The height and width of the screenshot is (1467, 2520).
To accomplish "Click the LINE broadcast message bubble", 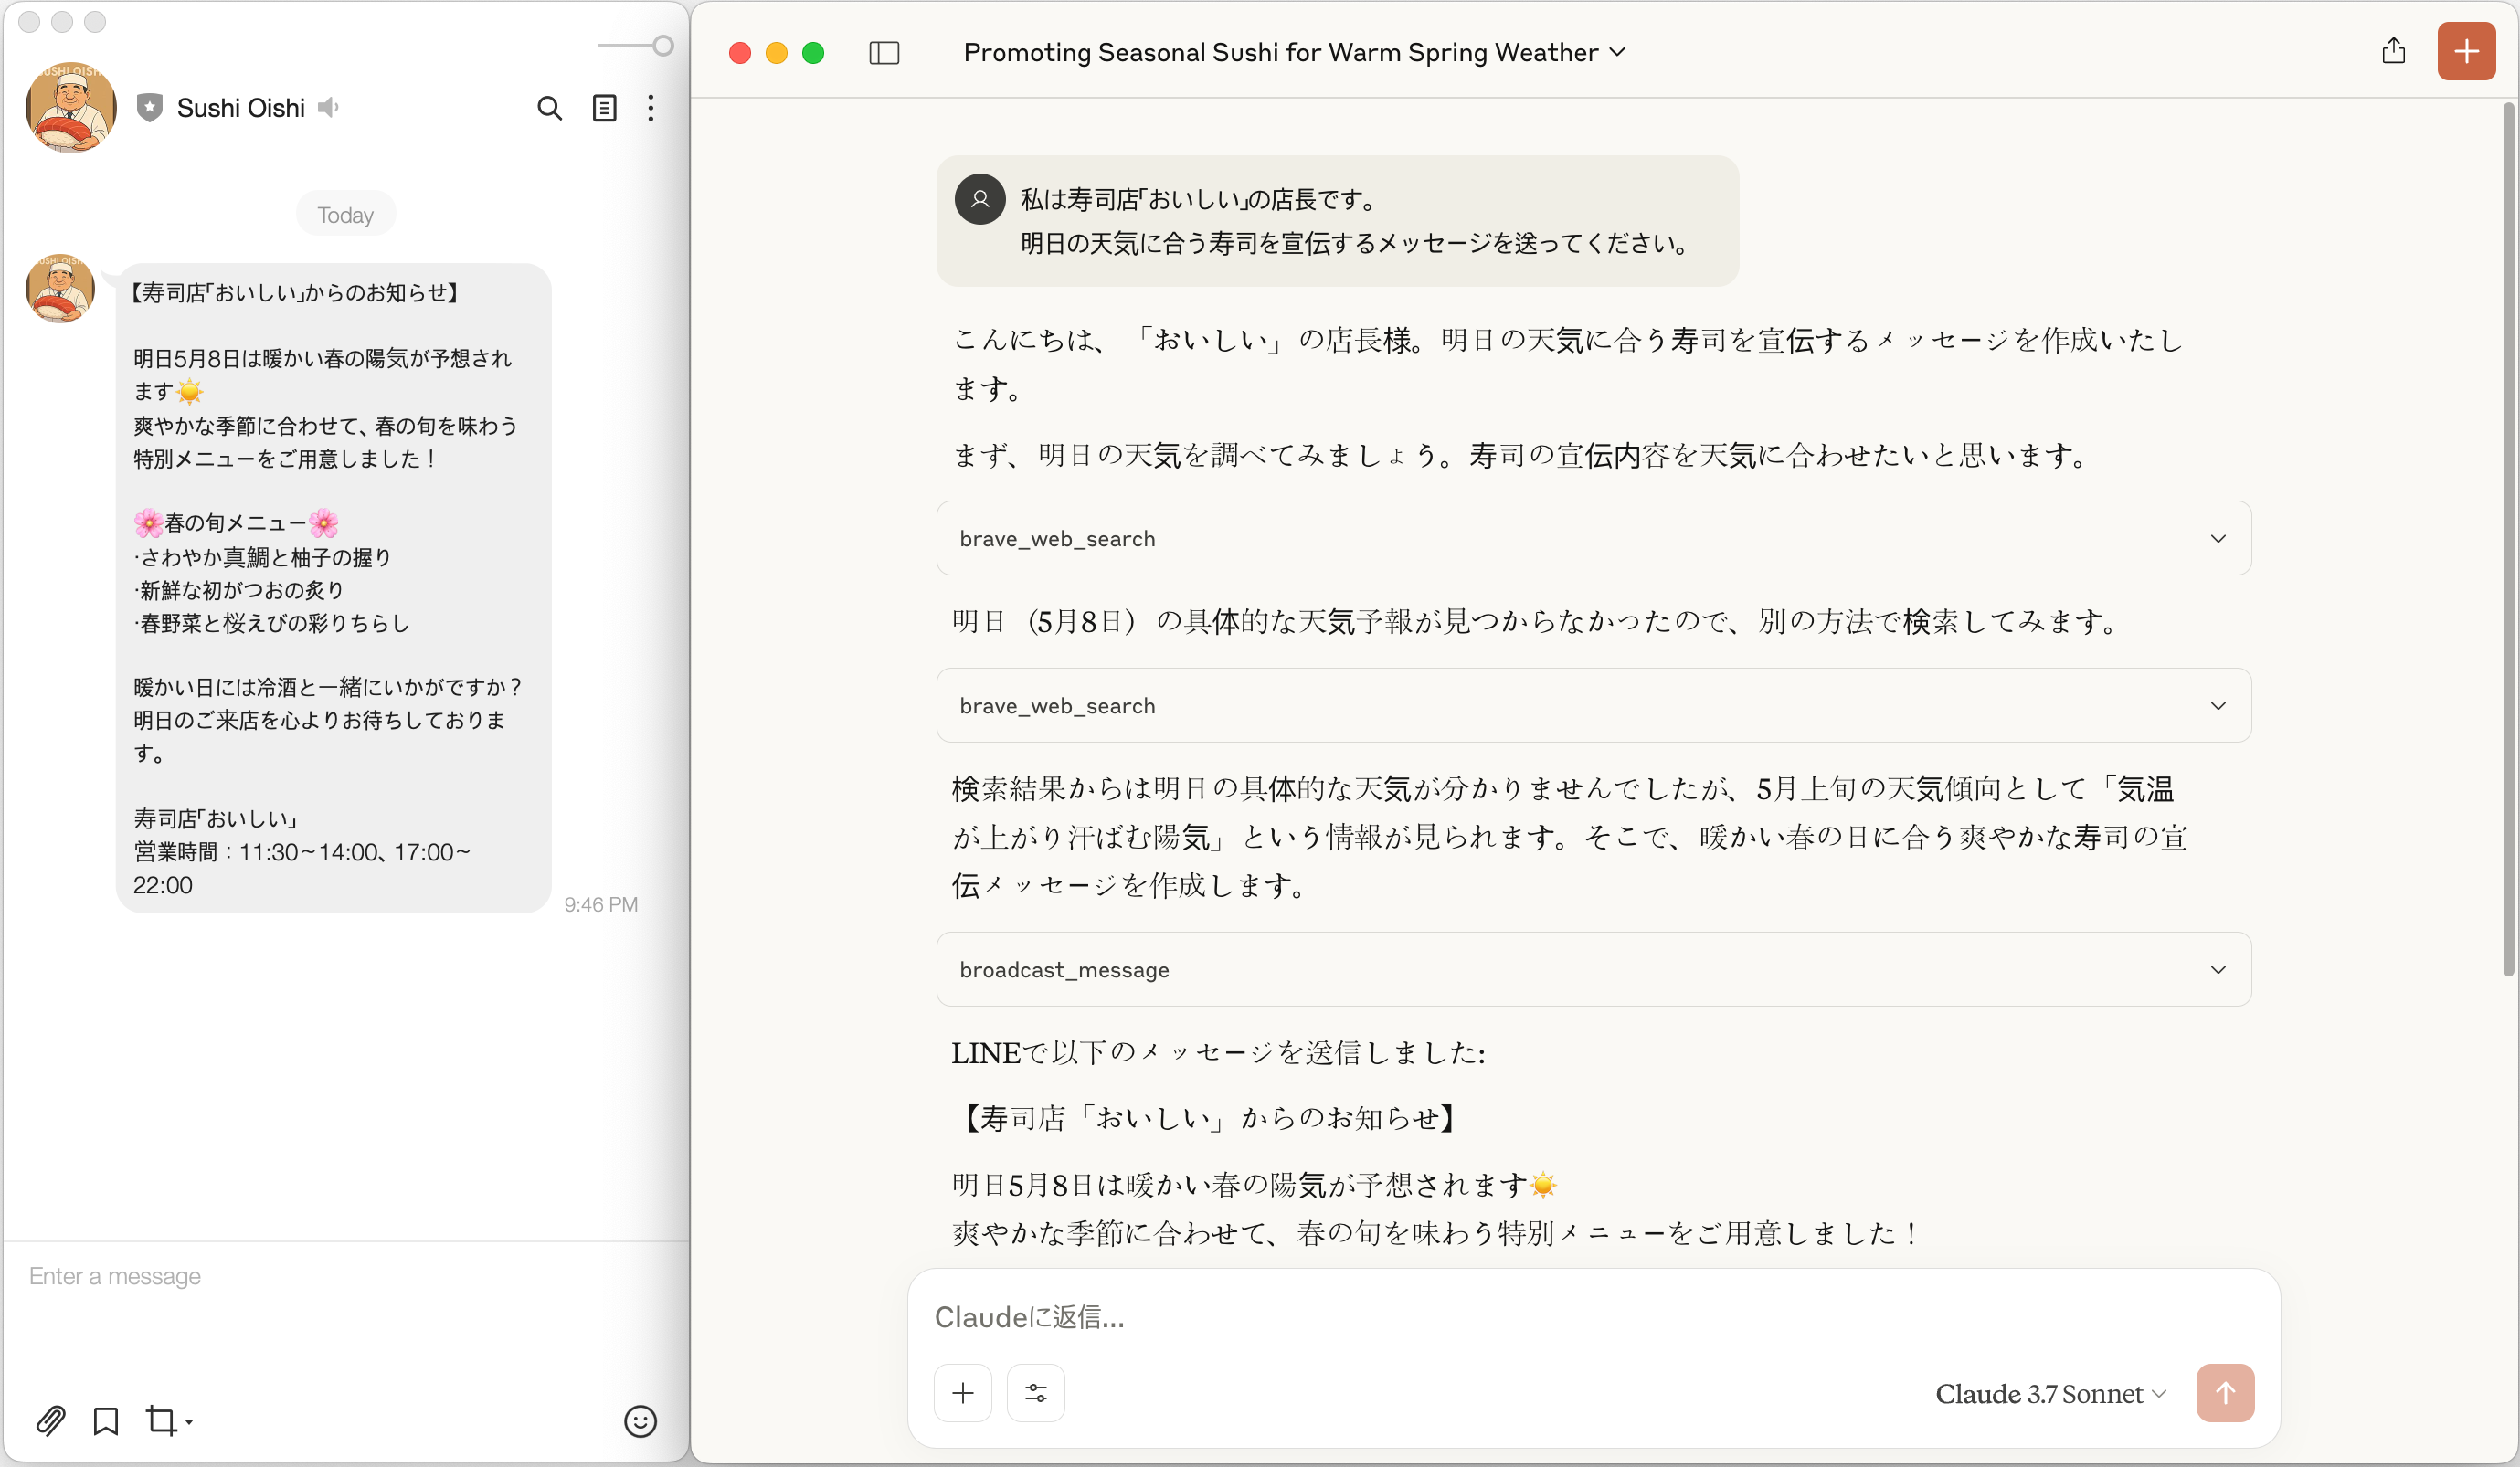I will (x=333, y=588).
